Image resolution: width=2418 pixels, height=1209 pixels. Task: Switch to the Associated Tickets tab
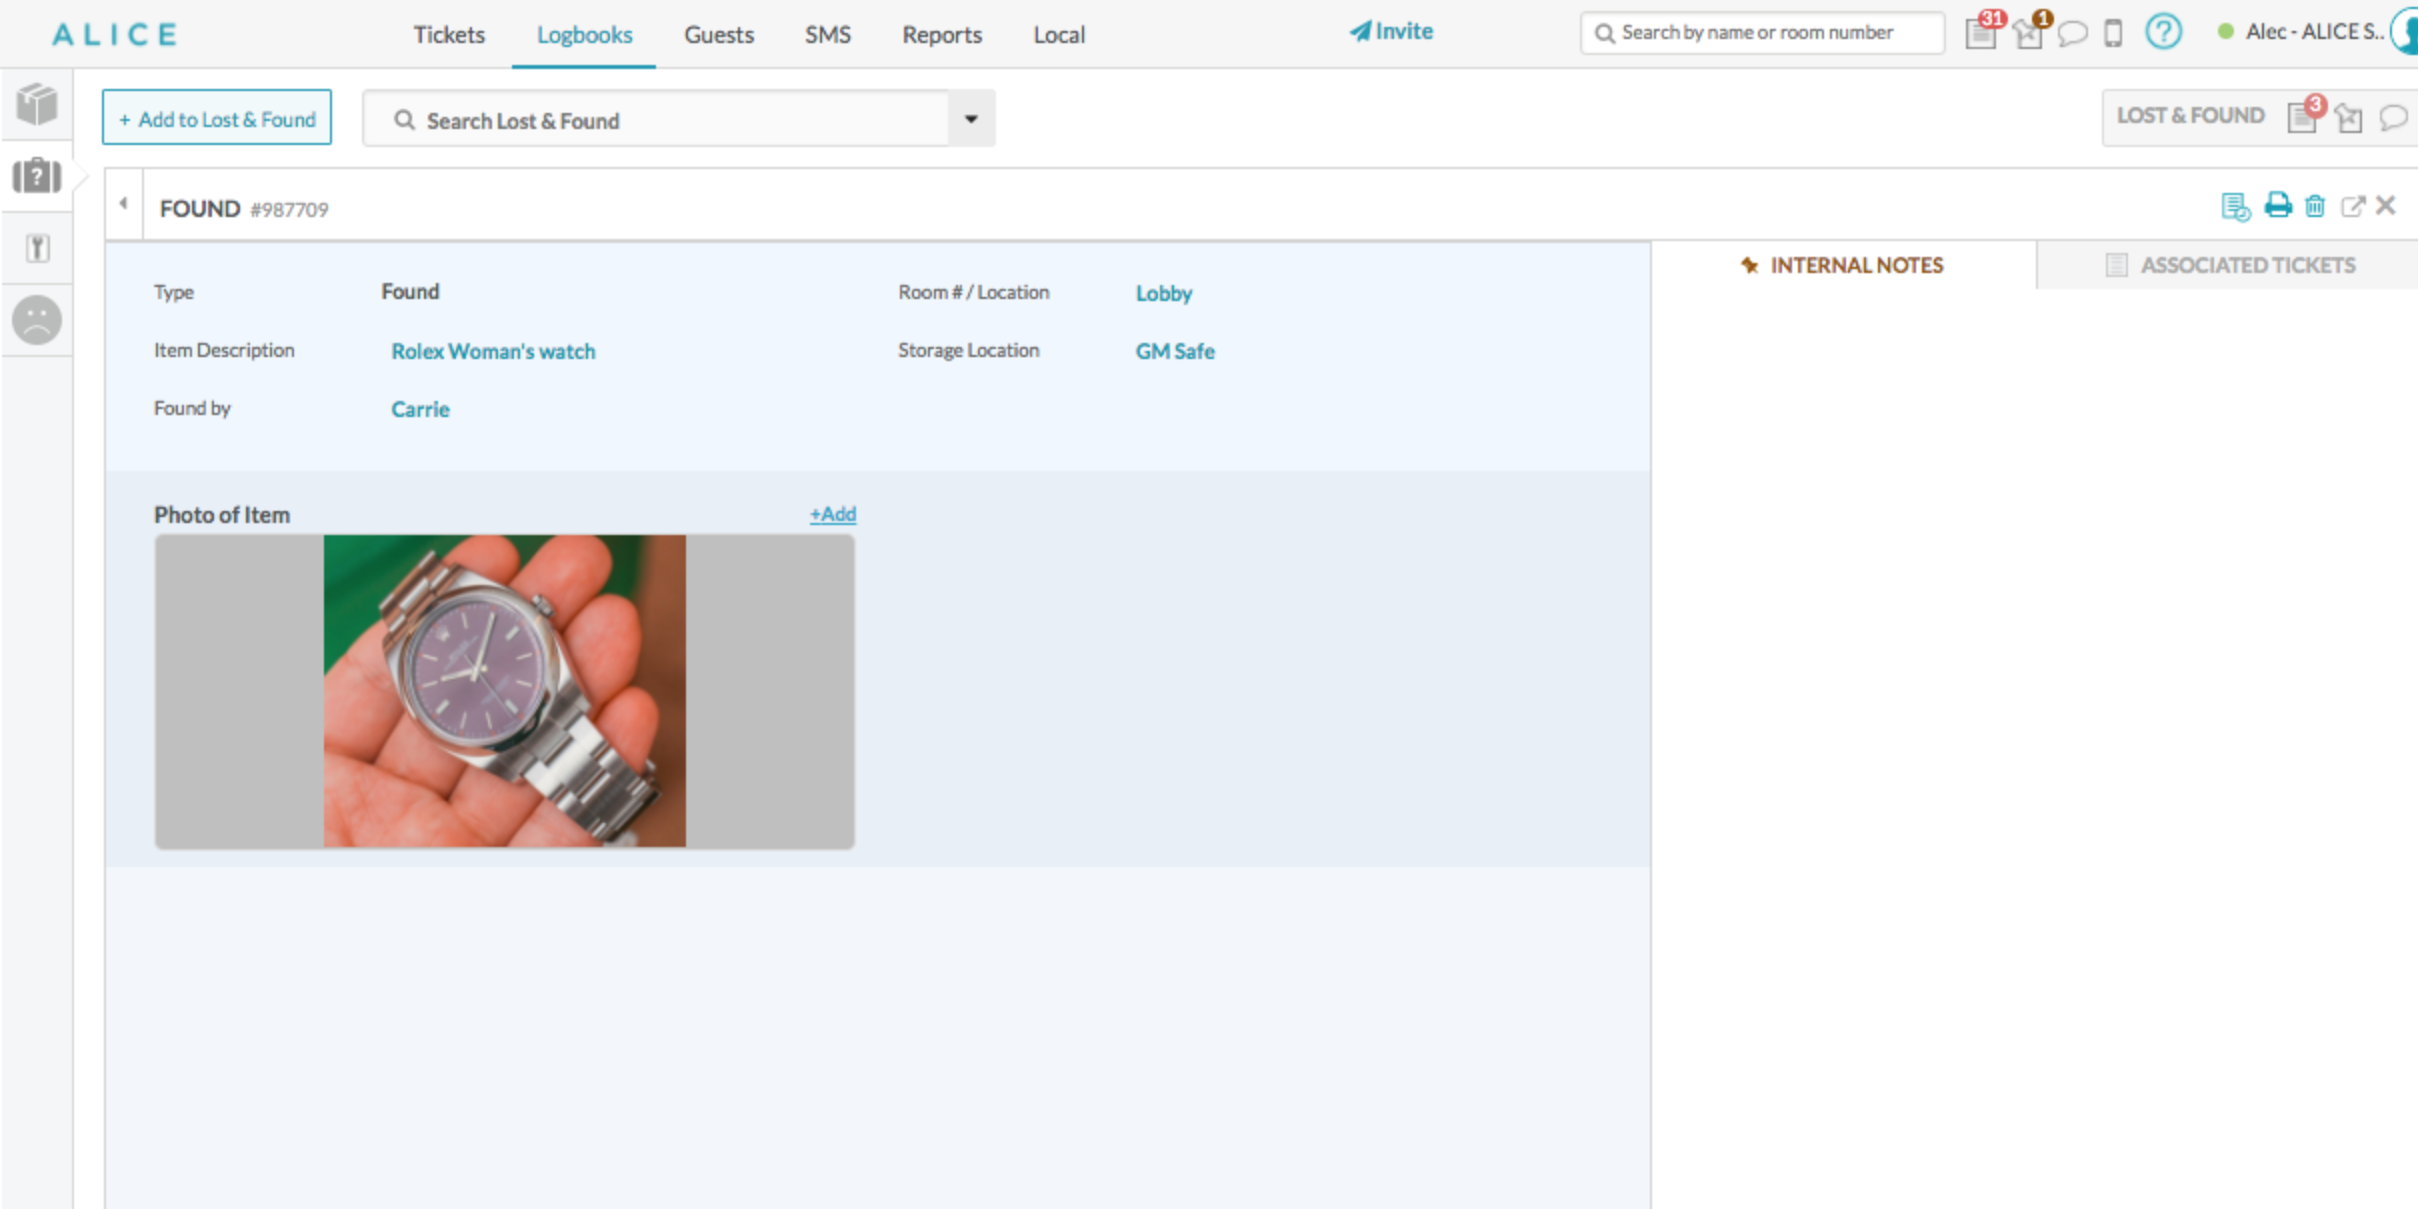pos(2247,265)
